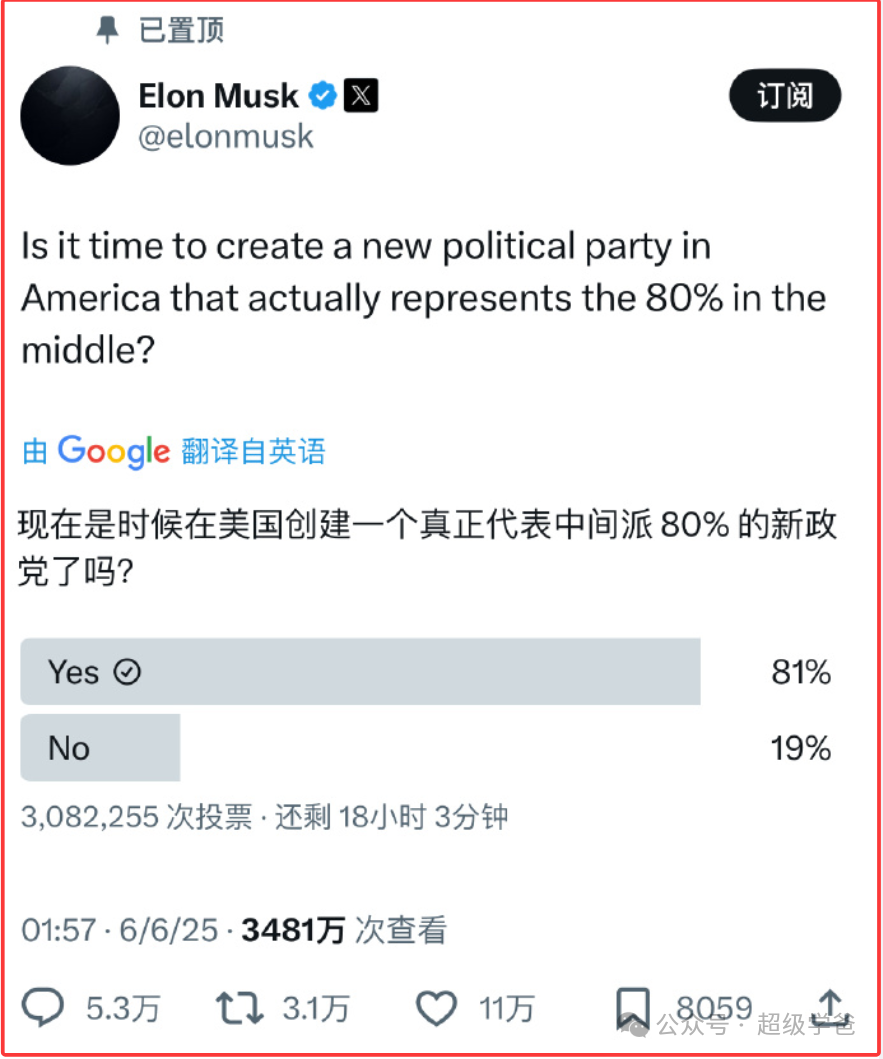Click the Google translation logo
Screen dimensions: 883x1059
tap(113, 451)
